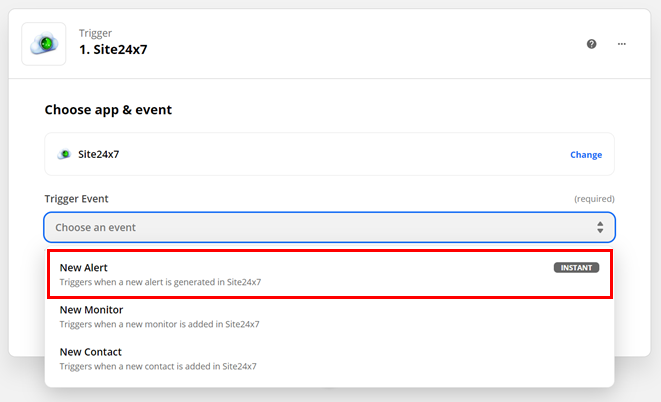The image size is (661, 402).
Task: Select the New Monitor trigger option
Action: [x=91, y=310]
